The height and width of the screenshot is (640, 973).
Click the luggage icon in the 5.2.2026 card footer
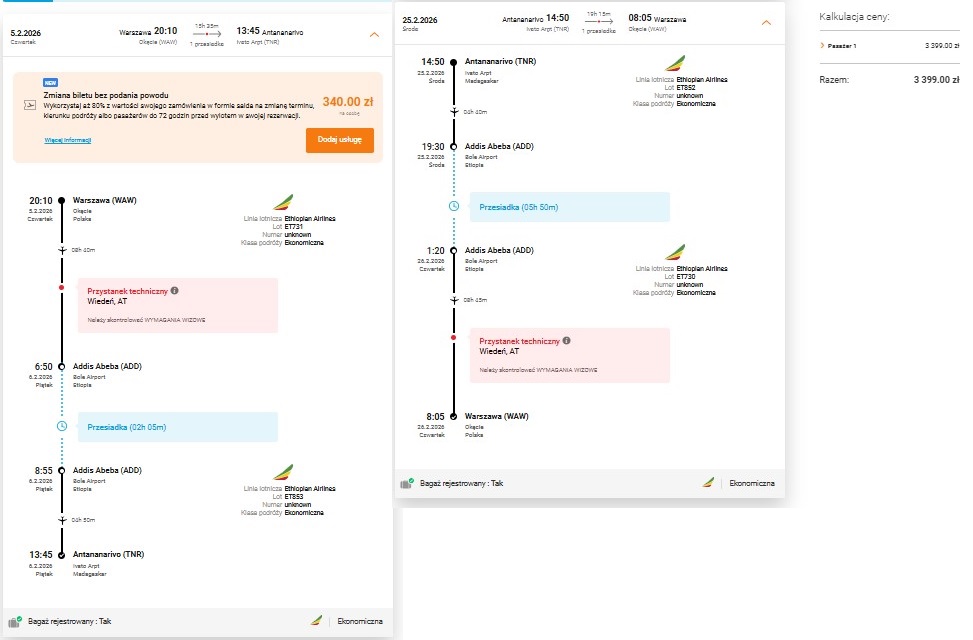click(x=15, y=621)
